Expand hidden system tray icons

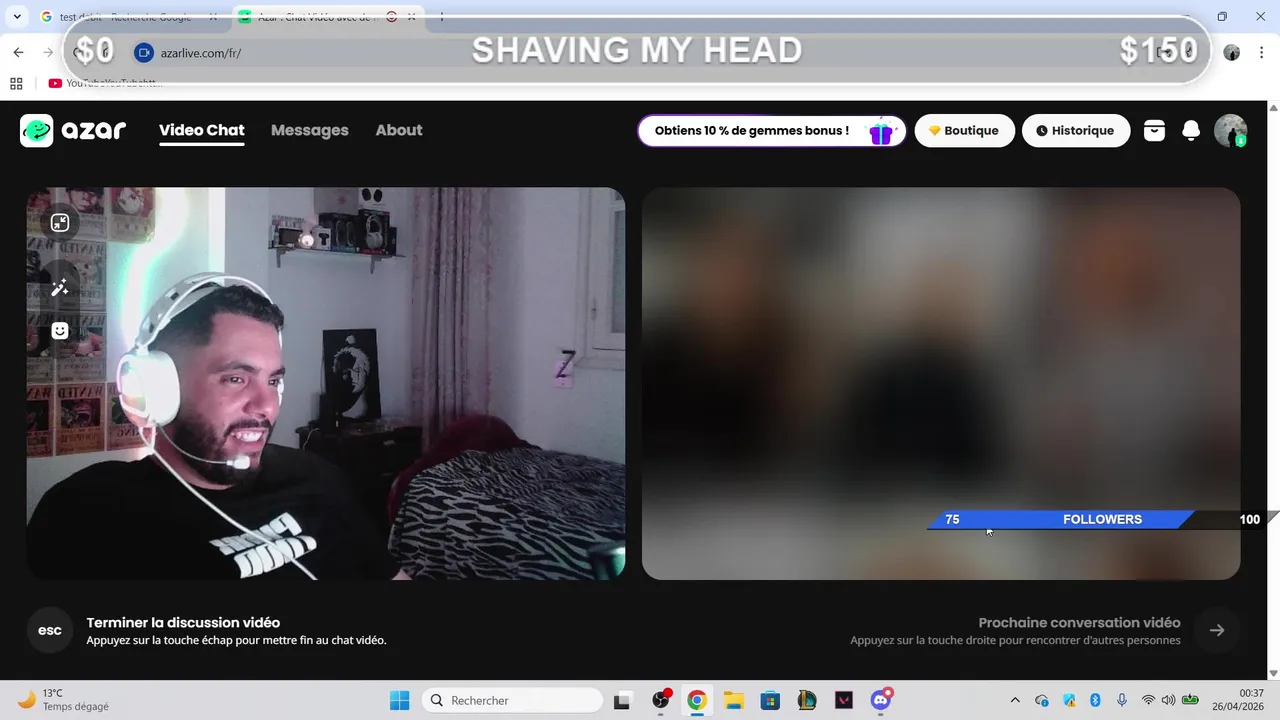(1015, 700)
